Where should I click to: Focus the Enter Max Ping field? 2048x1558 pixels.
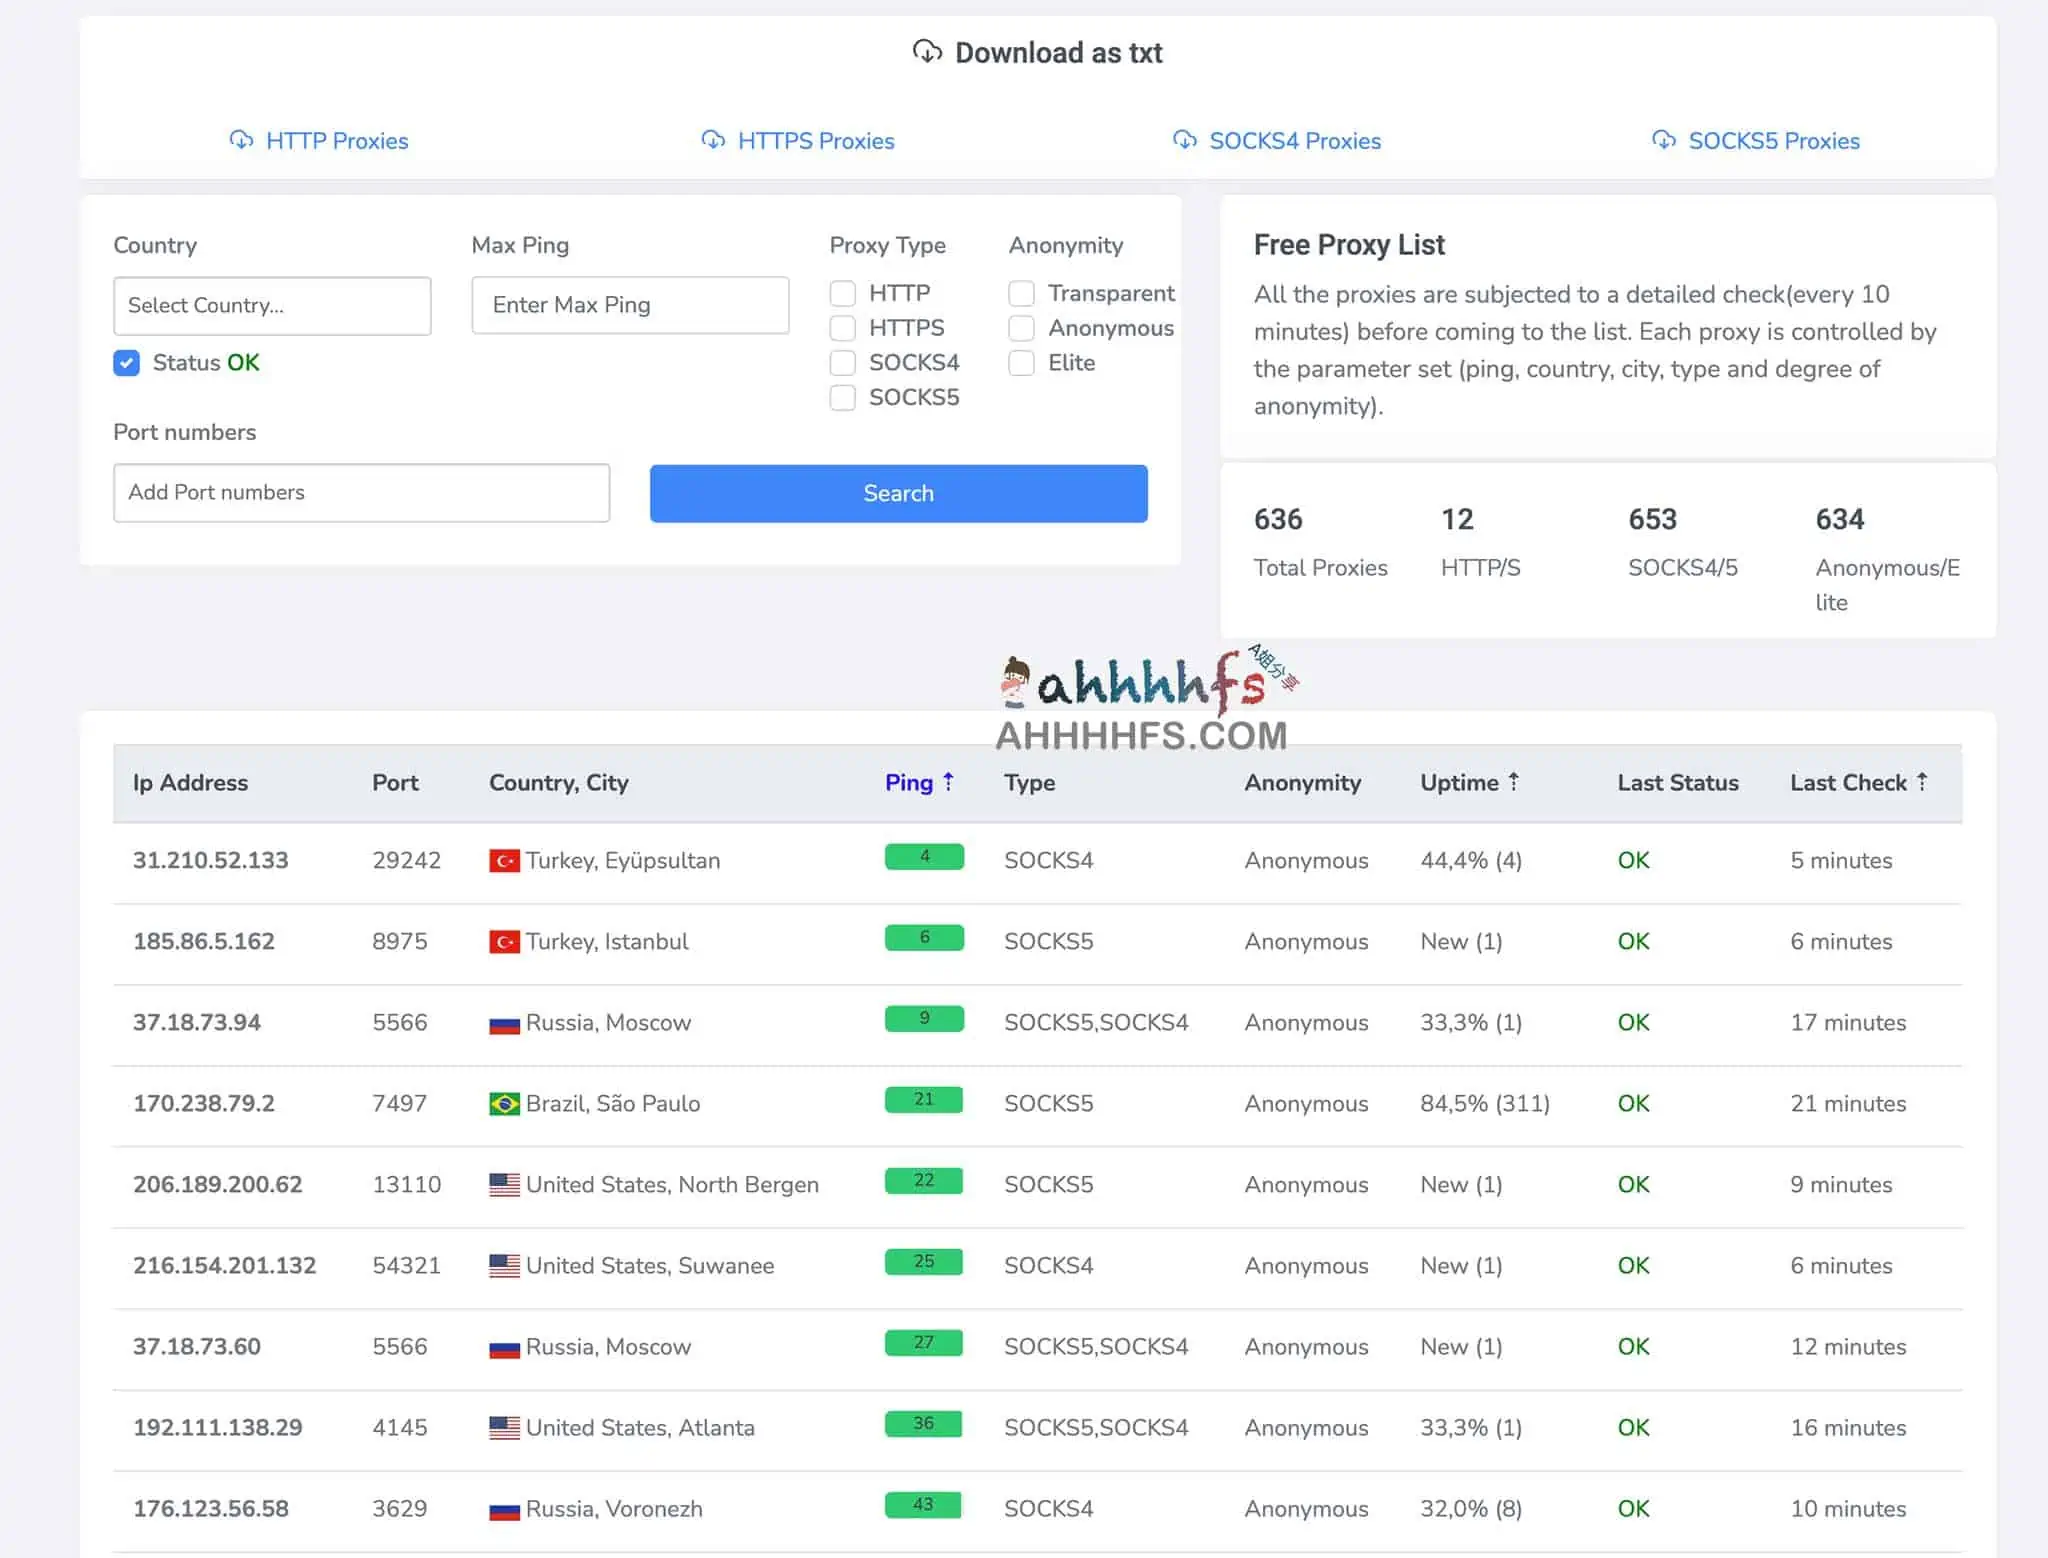[630, 306]
